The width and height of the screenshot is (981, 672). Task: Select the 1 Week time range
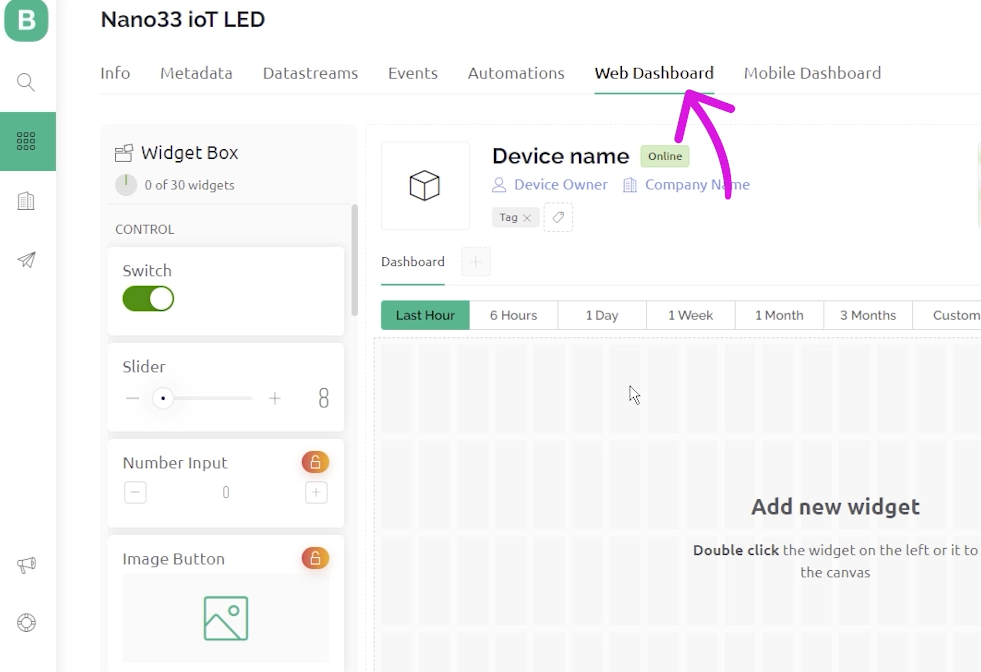pos(691,315)
